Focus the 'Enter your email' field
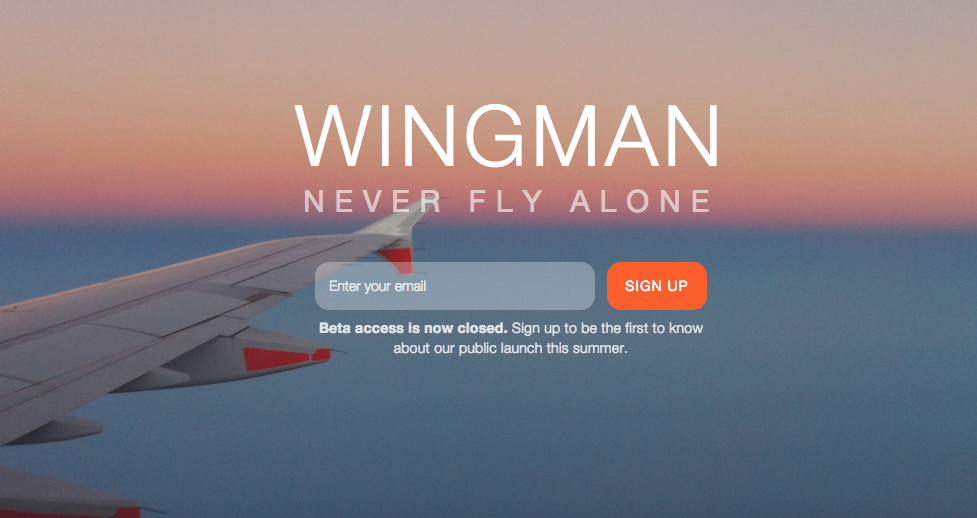 coord(455,286)
